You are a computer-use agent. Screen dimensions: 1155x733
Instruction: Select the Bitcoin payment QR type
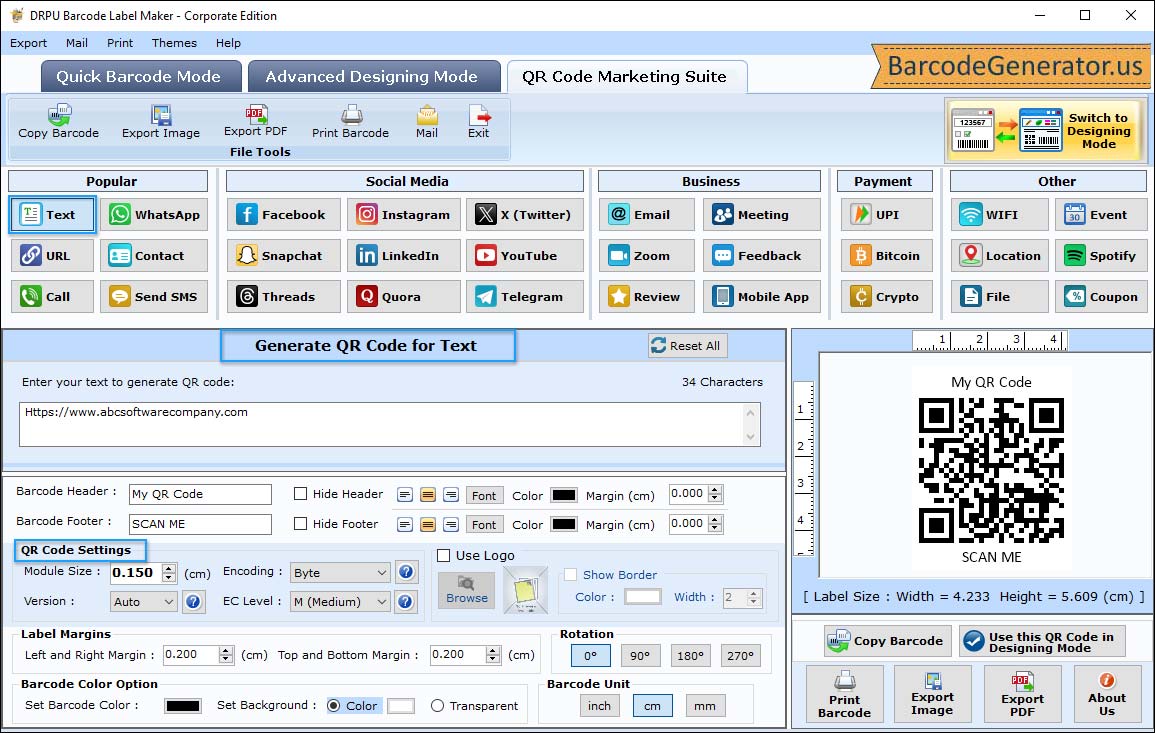(x=887, y=256)
